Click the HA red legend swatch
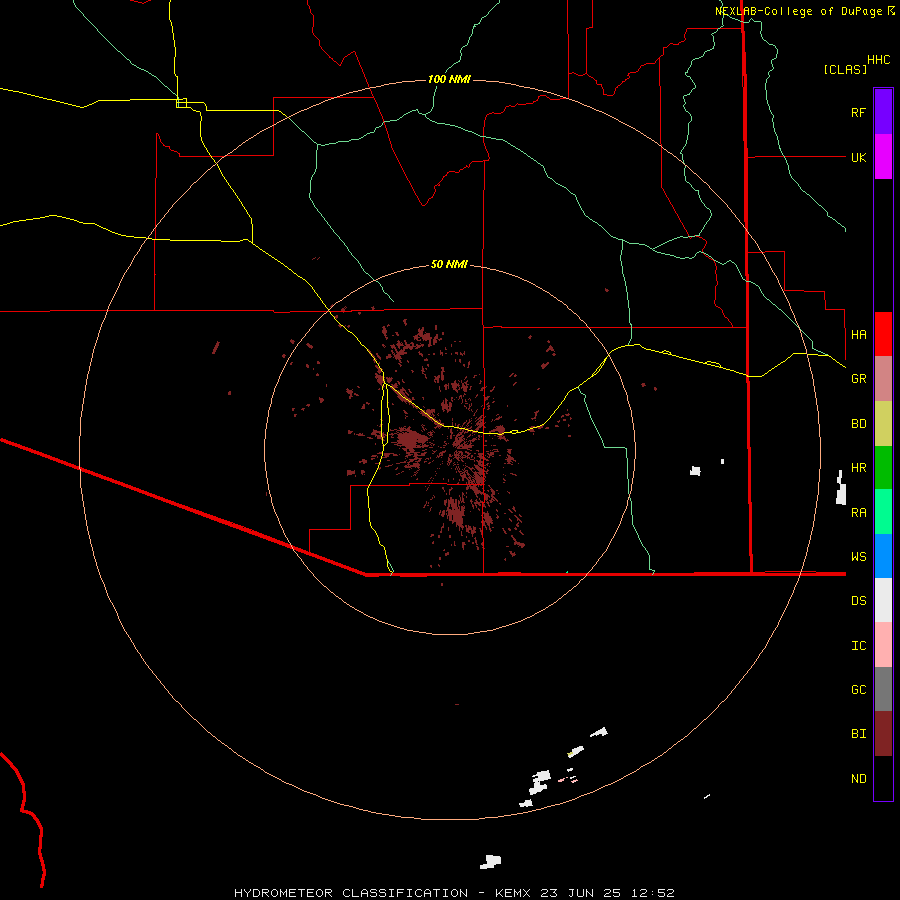This screenshot has height=900, width=900. (x=883, y=334)
